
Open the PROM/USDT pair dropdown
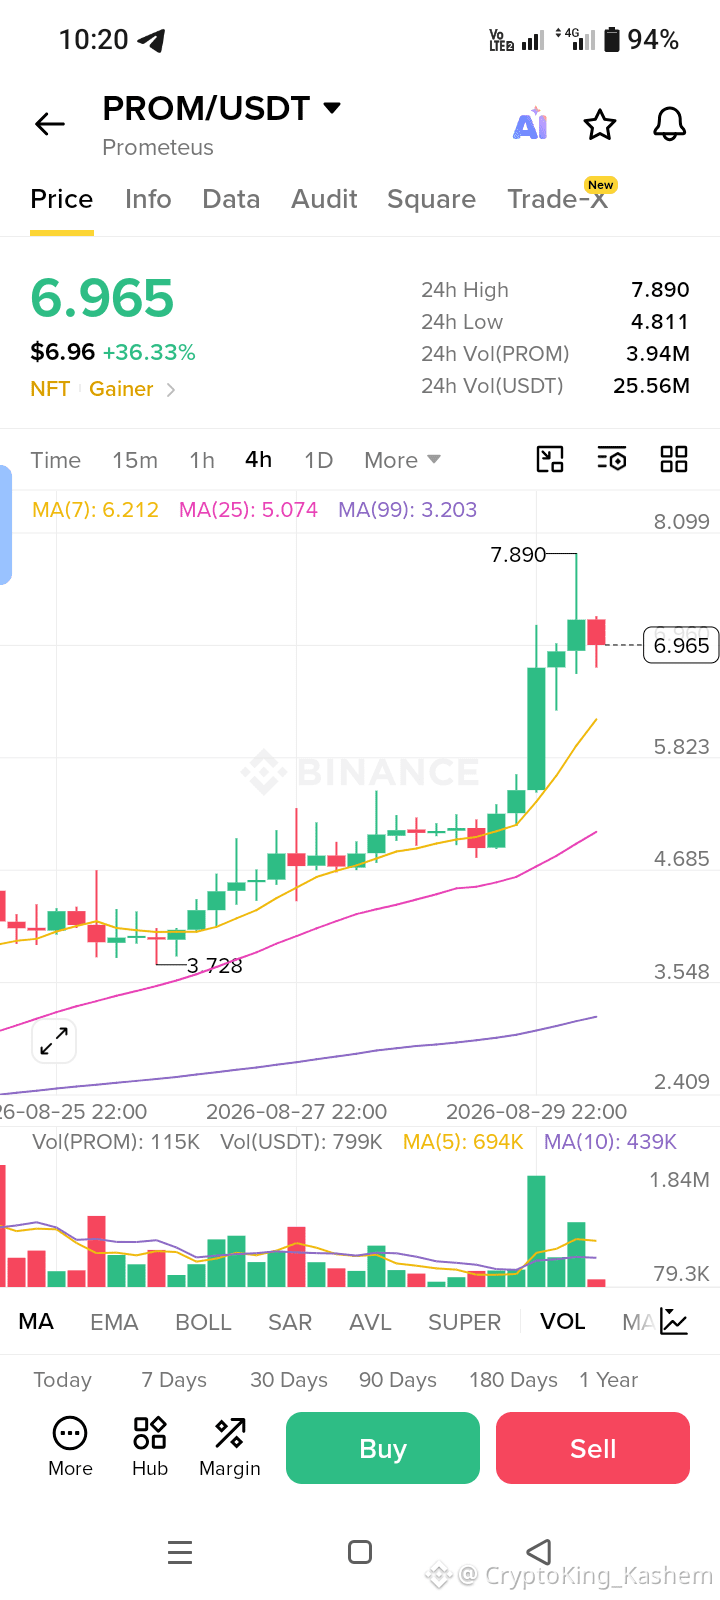point(333,108)
